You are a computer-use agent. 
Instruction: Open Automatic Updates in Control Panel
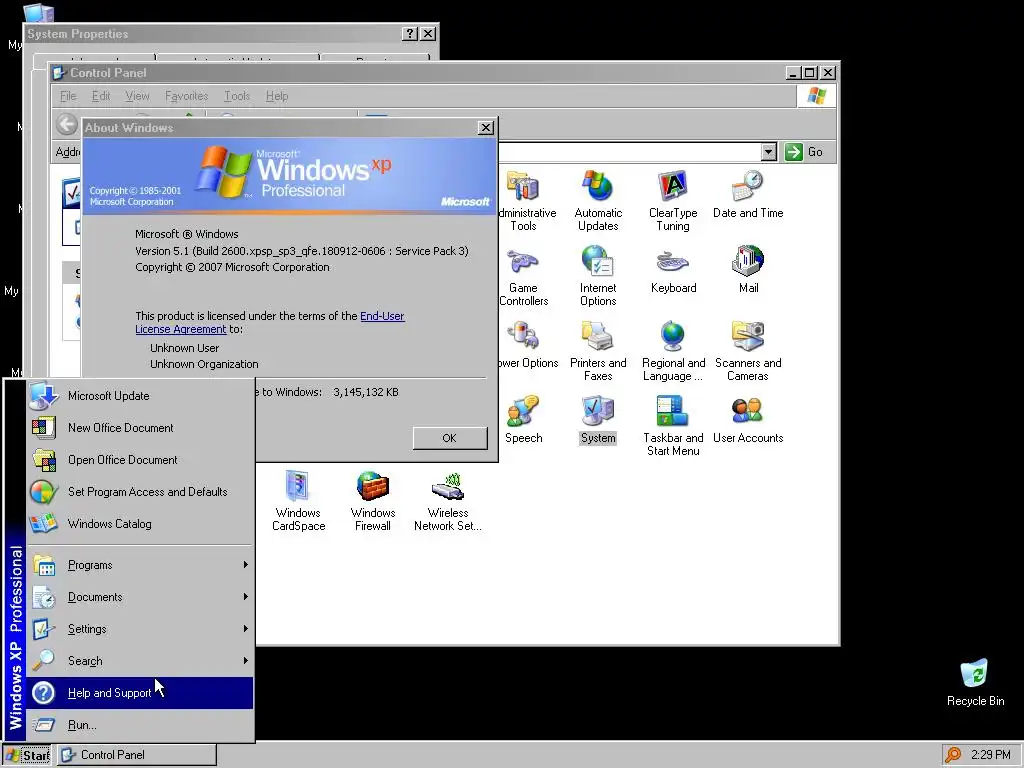tap(598, 200)
